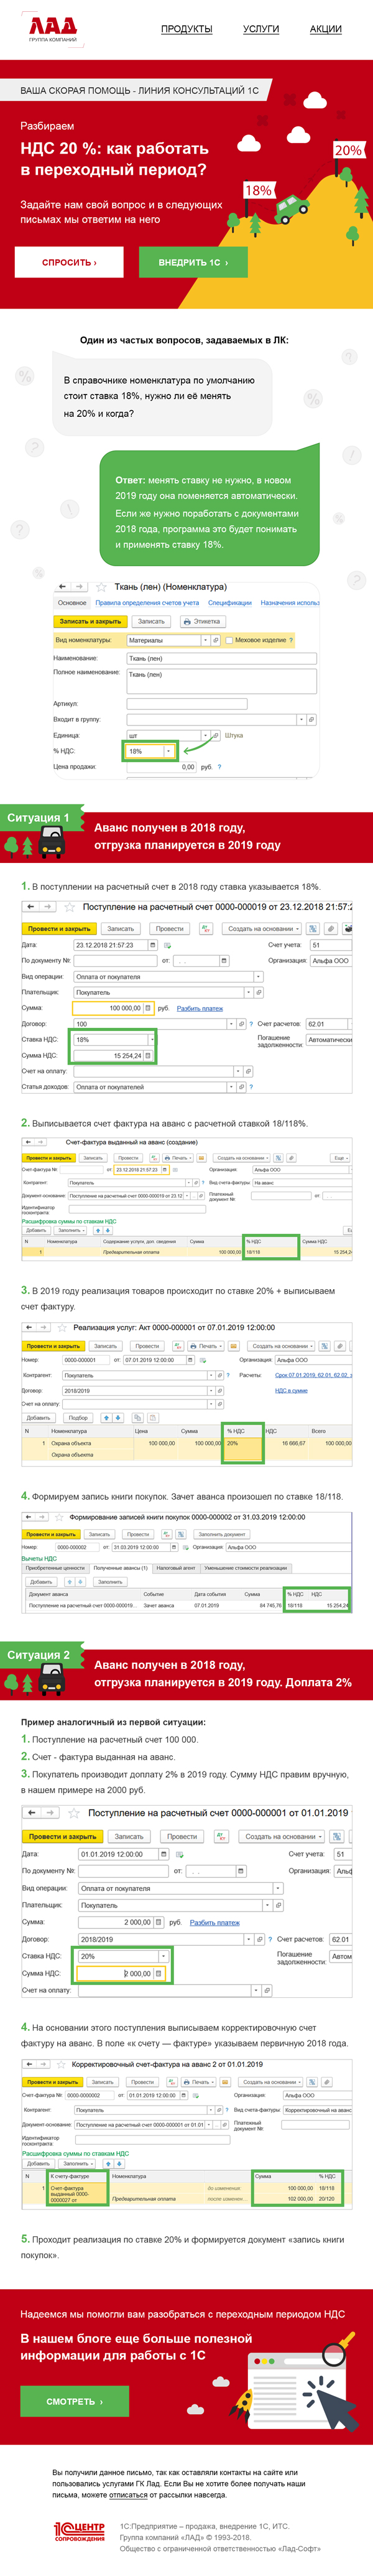
Task: Click СПРОСИТЬ button
Action: 69,262
